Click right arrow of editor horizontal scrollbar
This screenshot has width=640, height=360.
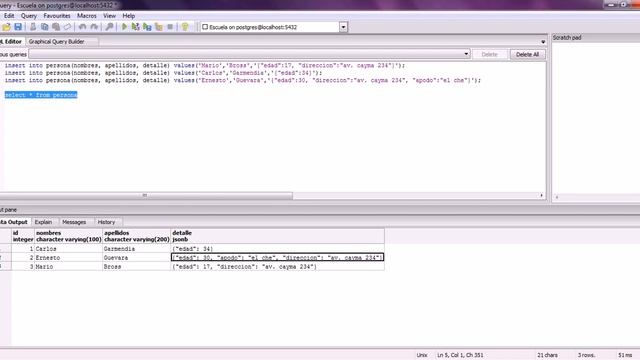click(542, 196)
